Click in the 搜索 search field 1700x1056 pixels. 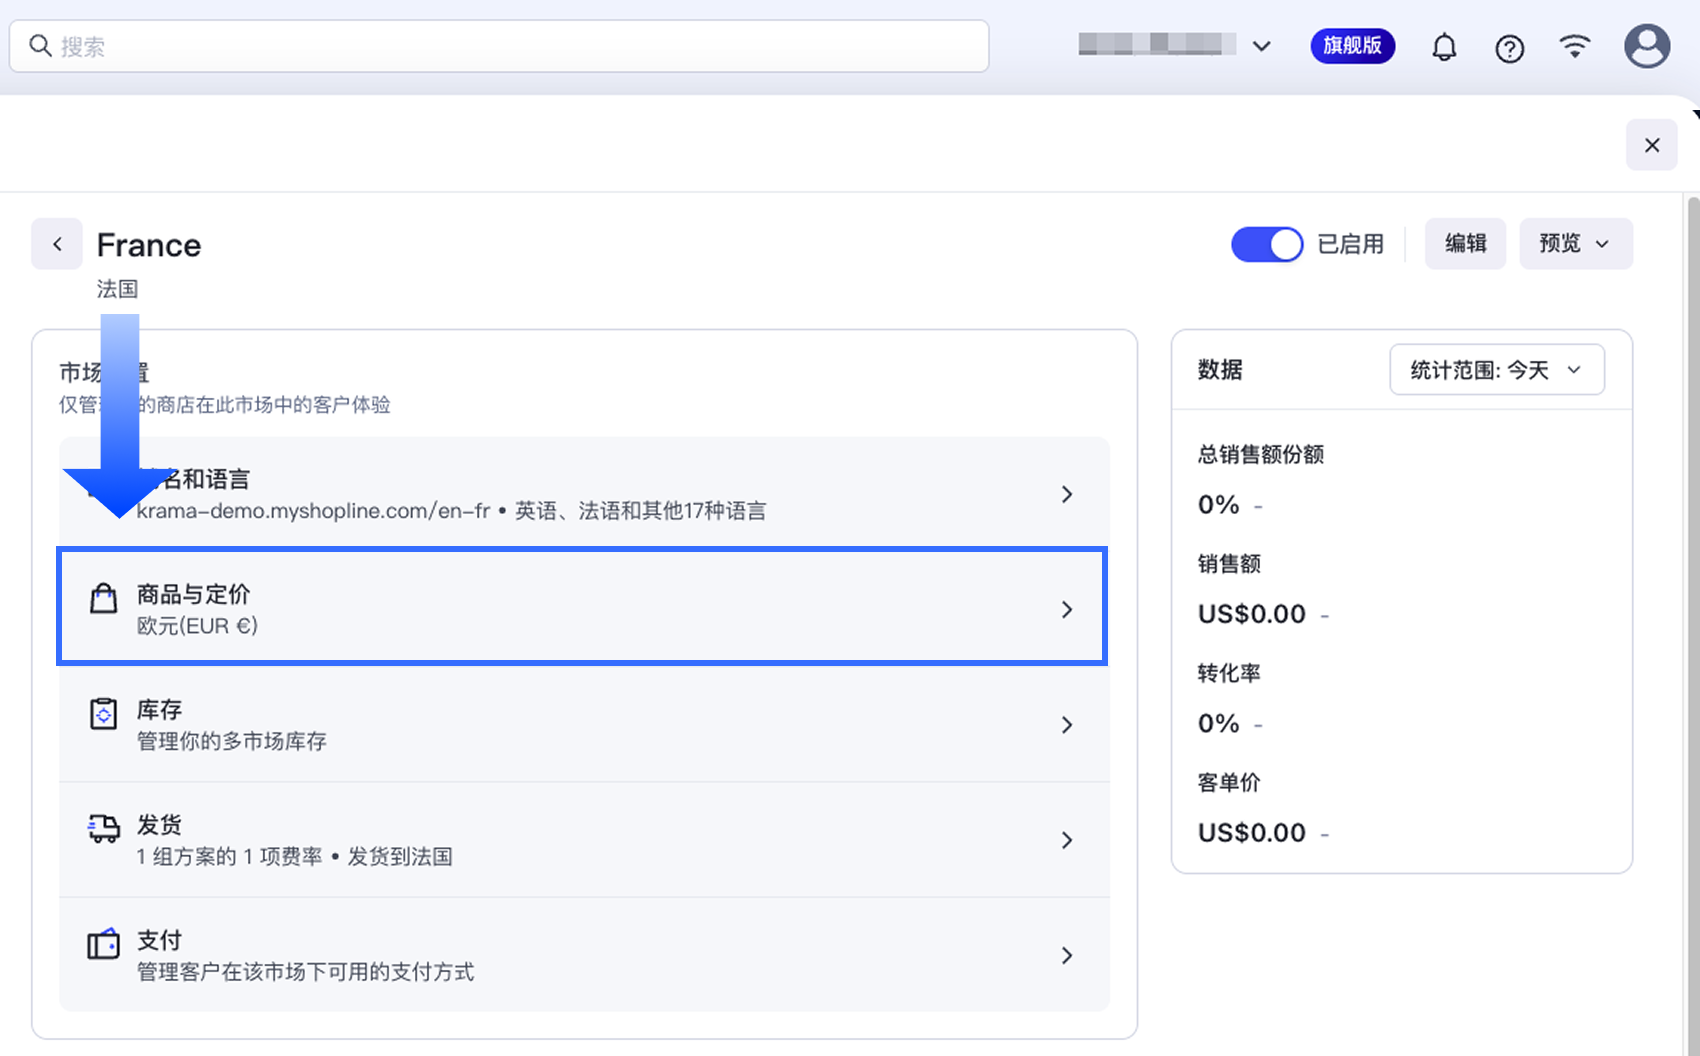pos(500,46)
